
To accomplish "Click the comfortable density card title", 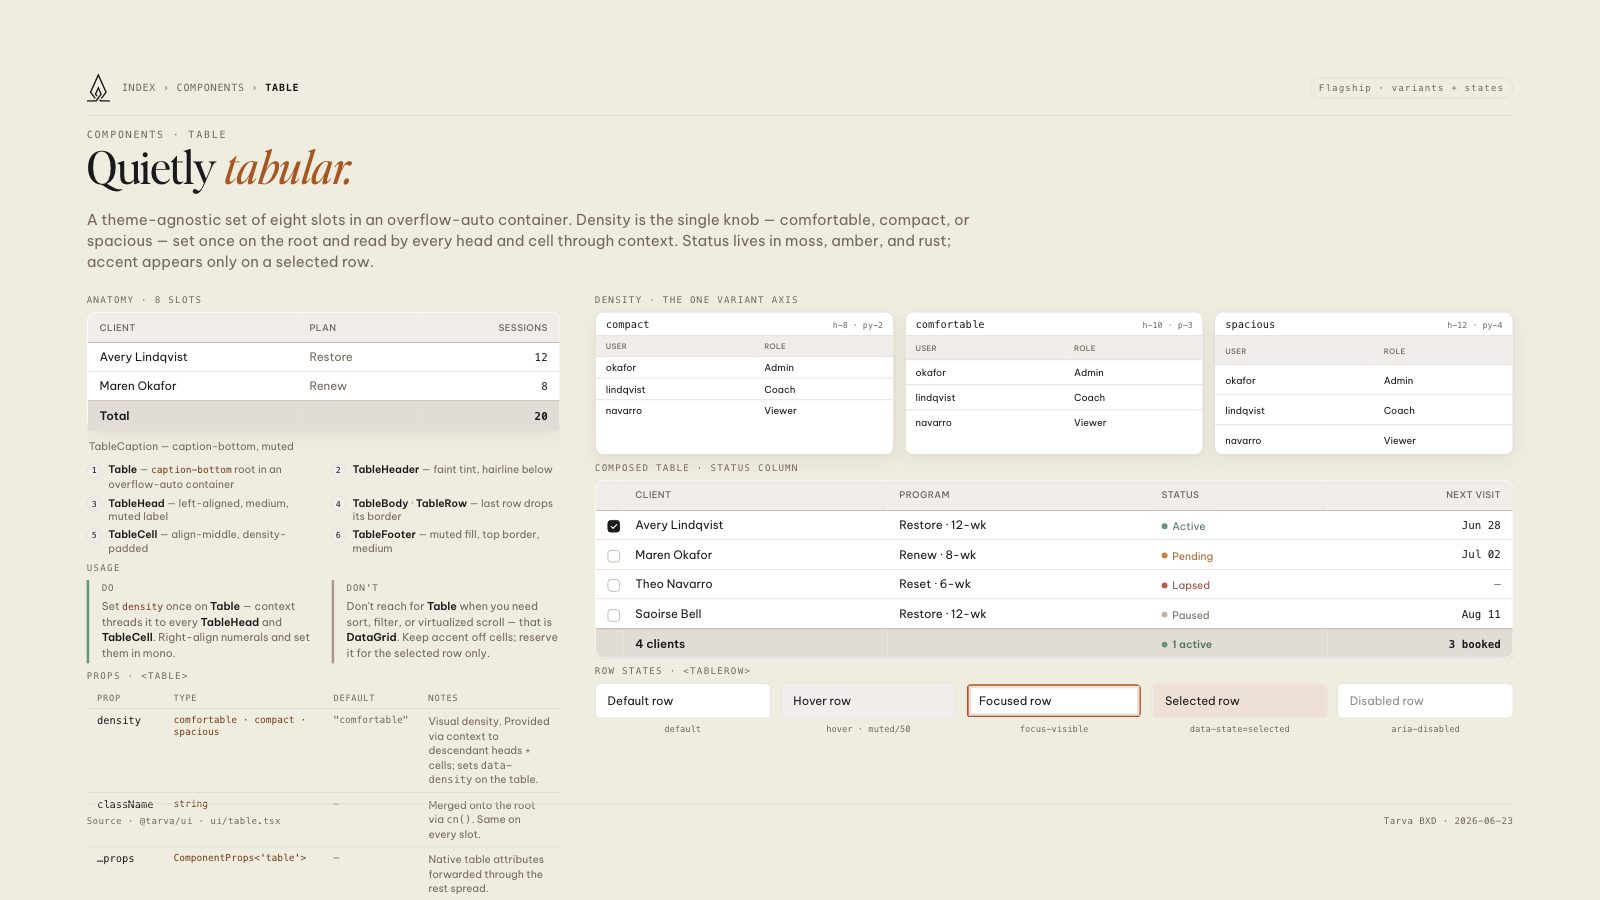I will tap(950, 325).
